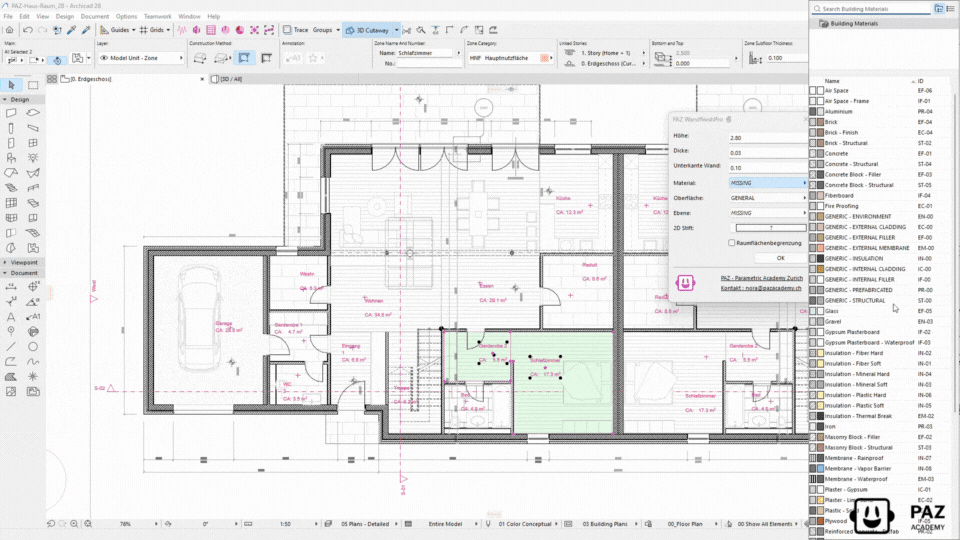Open the Material dropdown showing MISSING
This screenshot has width=960, height=540.
[x=768, y=183]
